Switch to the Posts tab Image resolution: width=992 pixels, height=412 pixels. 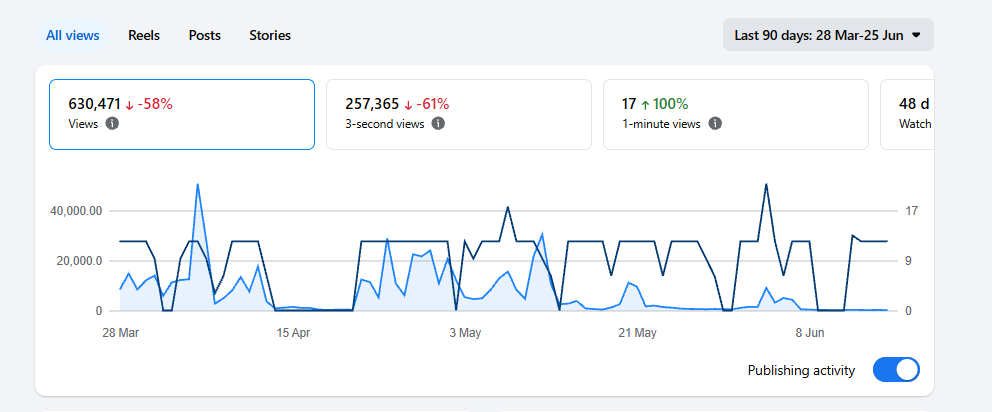(x=204, y=35)
